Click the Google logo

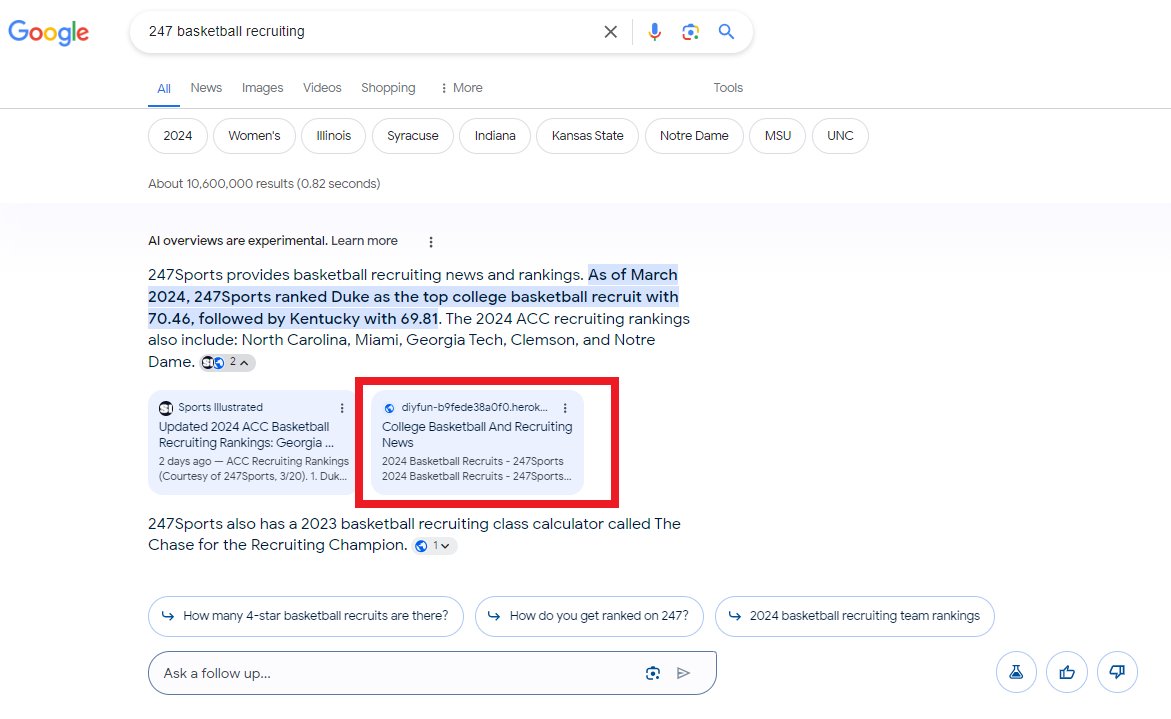pos(49,32)
